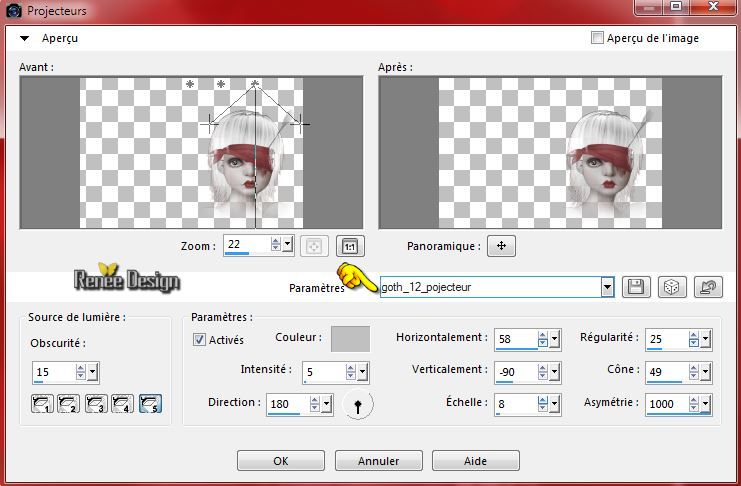Uncheck the Activés checkbox
Viewport: 741px width, 486px height.
pos(199,339)
